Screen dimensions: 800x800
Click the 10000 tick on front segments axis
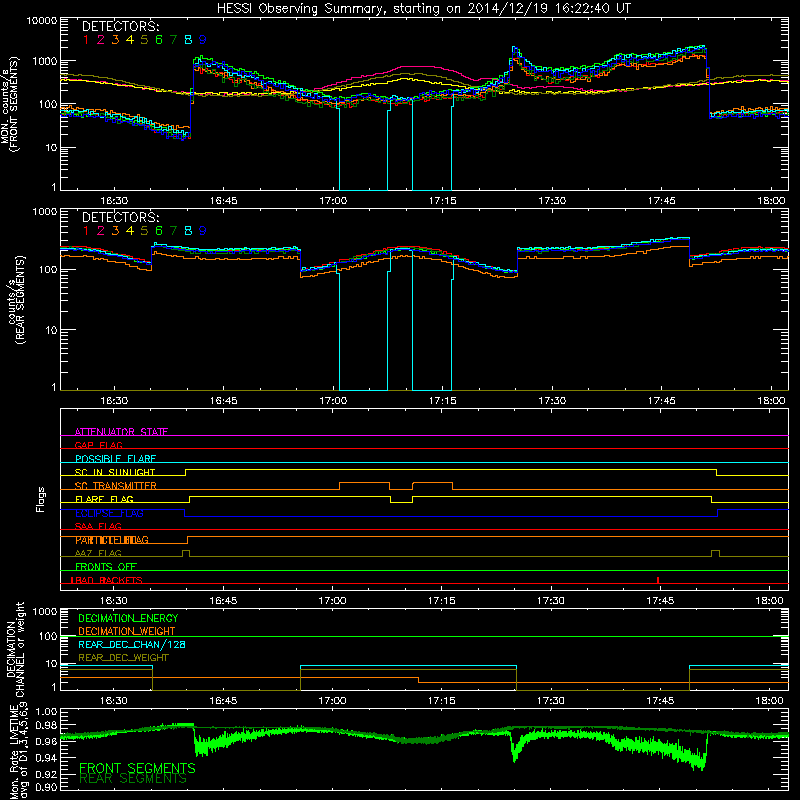(42, 21)
